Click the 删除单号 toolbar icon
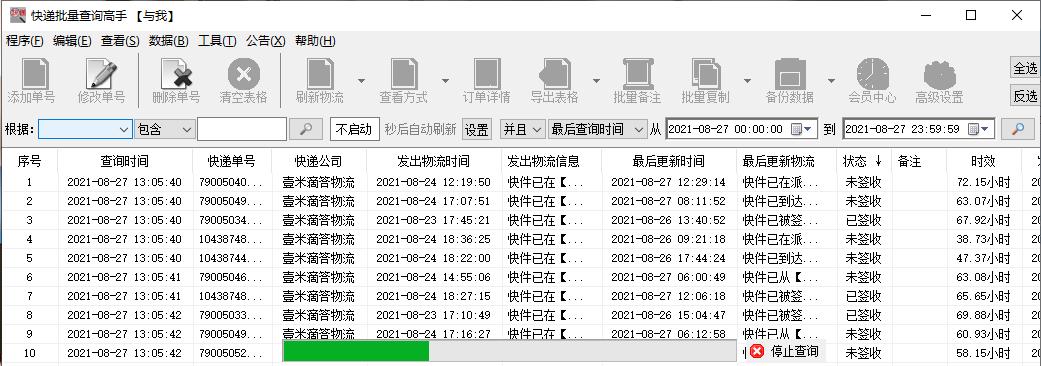 click(x=176, y=74)
